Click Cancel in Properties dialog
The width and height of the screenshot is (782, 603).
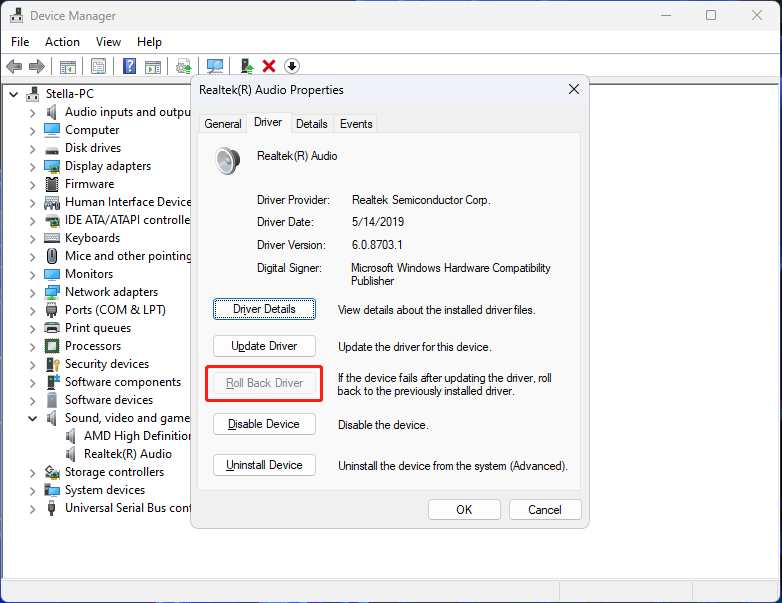click(x=545, y=510)
